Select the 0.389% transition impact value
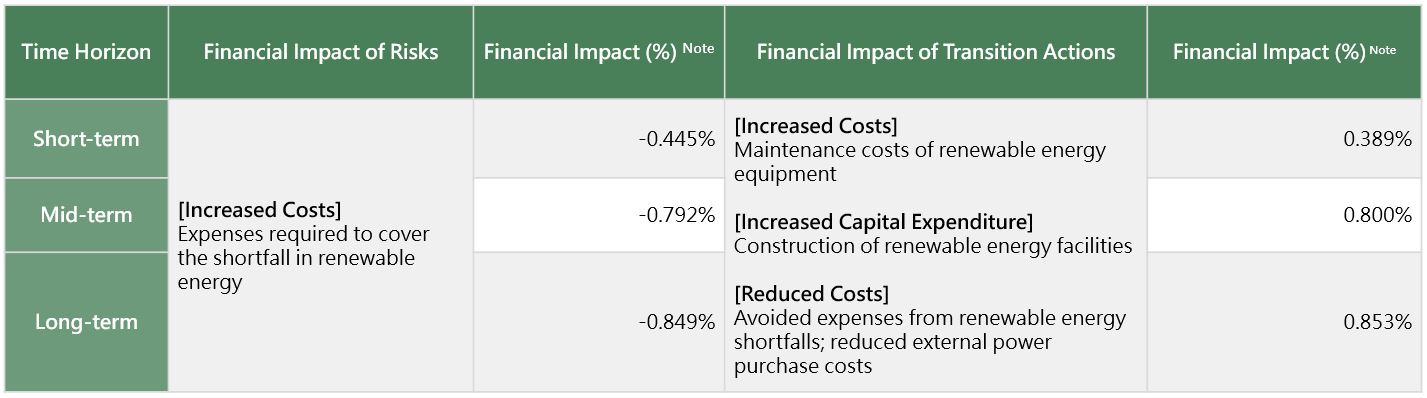 coord(1378,139)
